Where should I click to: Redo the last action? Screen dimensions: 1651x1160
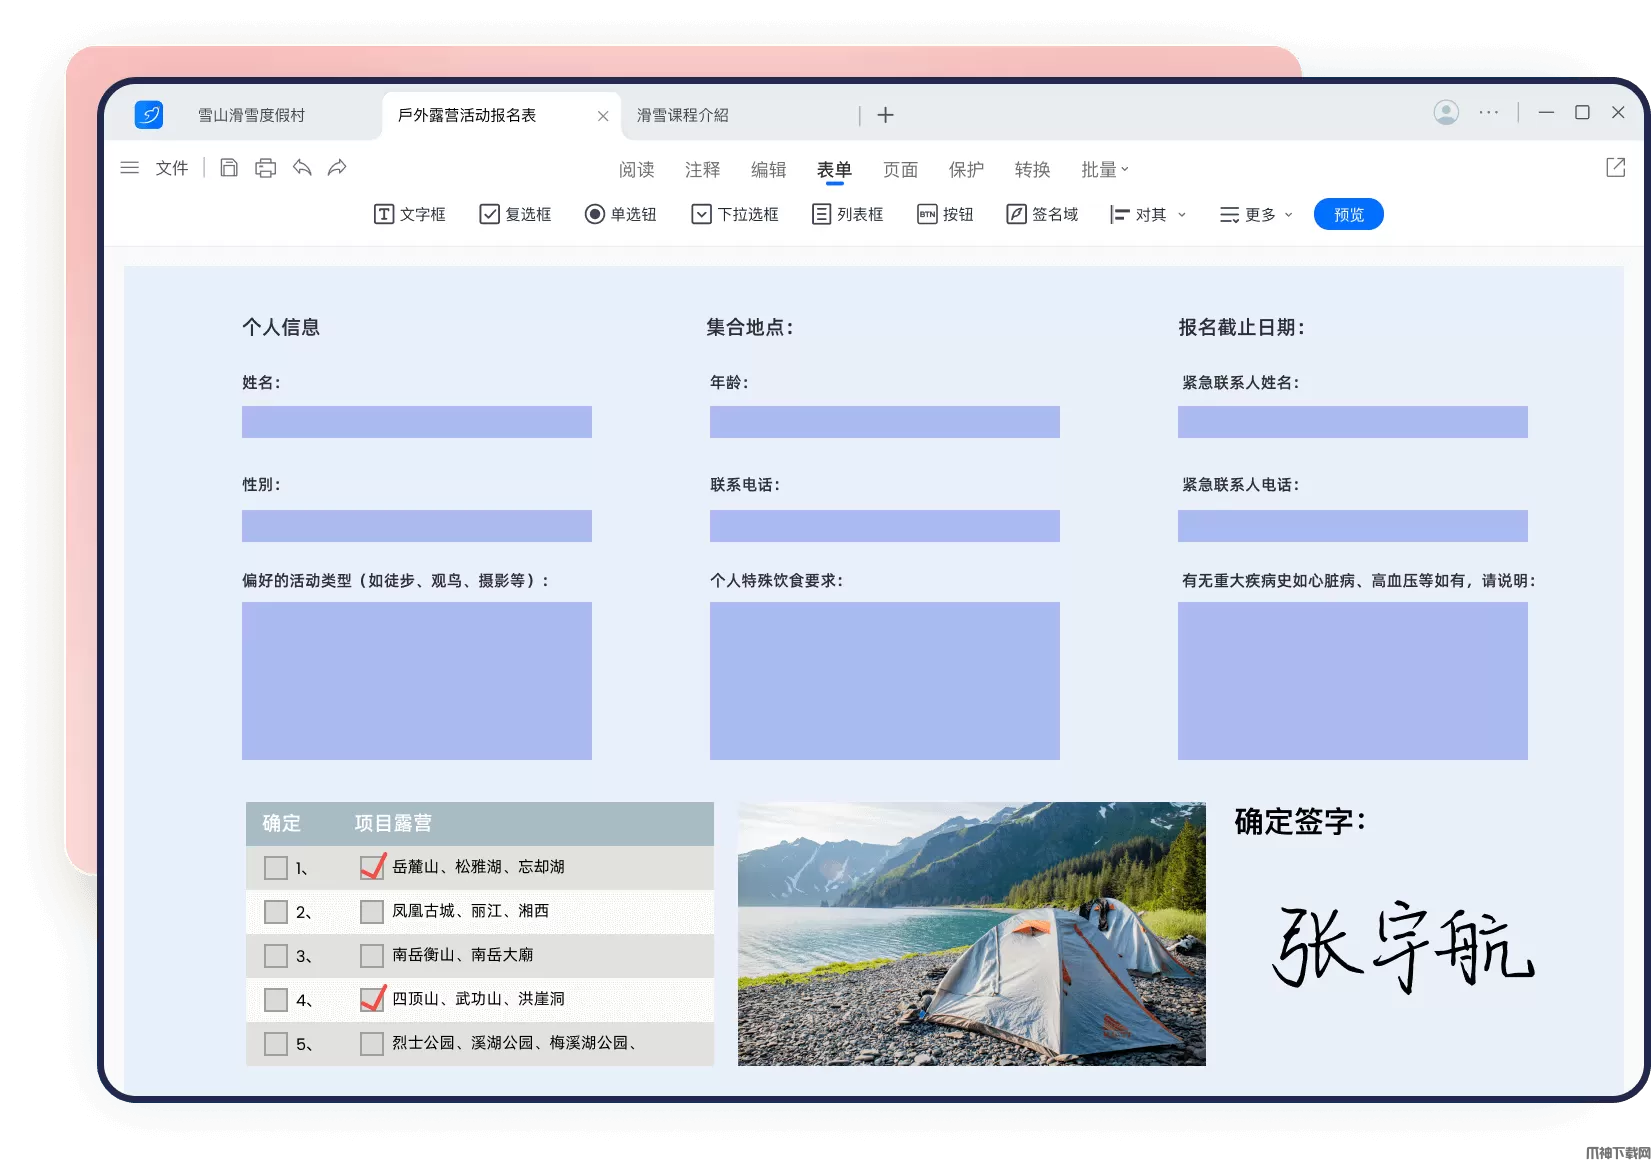point(338,168)
